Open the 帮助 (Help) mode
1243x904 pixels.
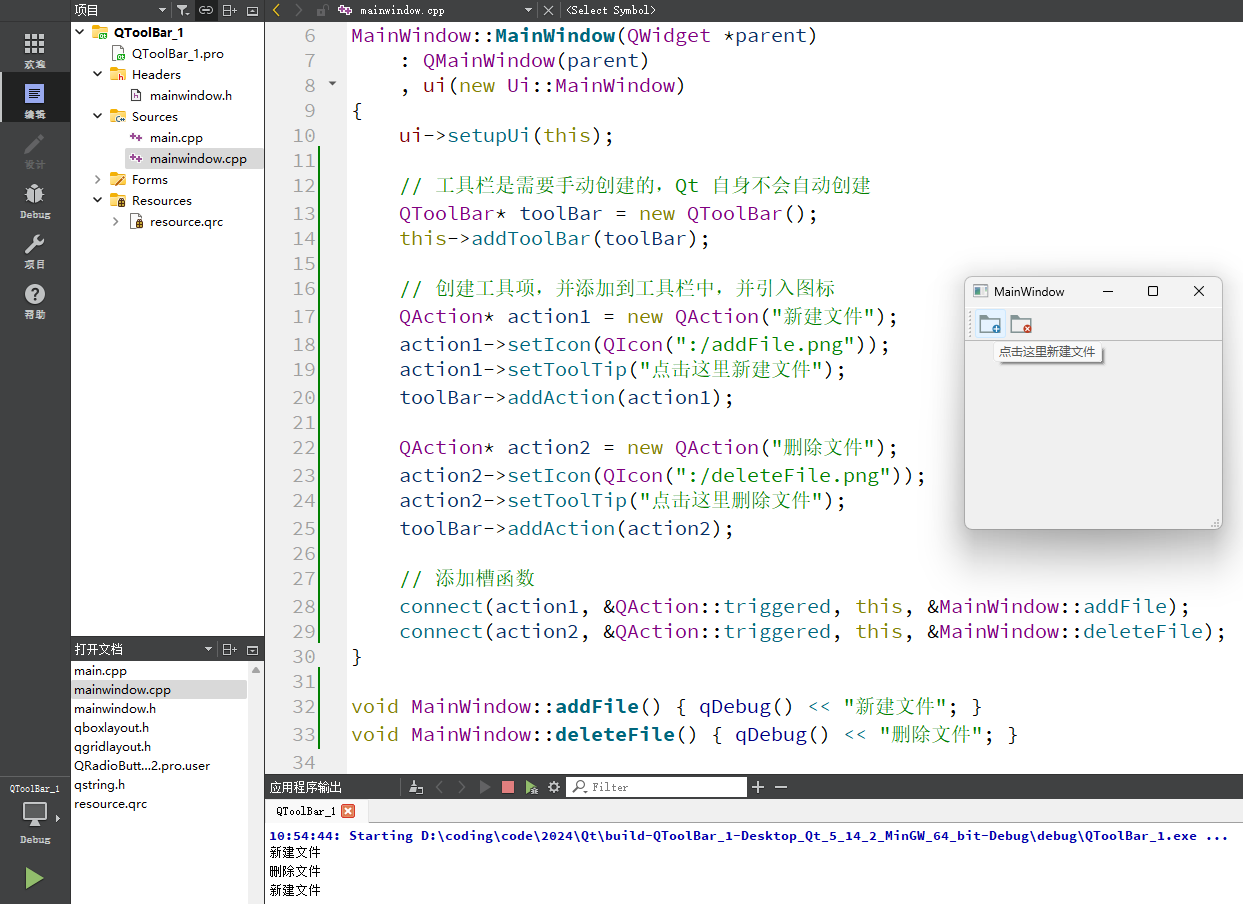tap(35, 300)
